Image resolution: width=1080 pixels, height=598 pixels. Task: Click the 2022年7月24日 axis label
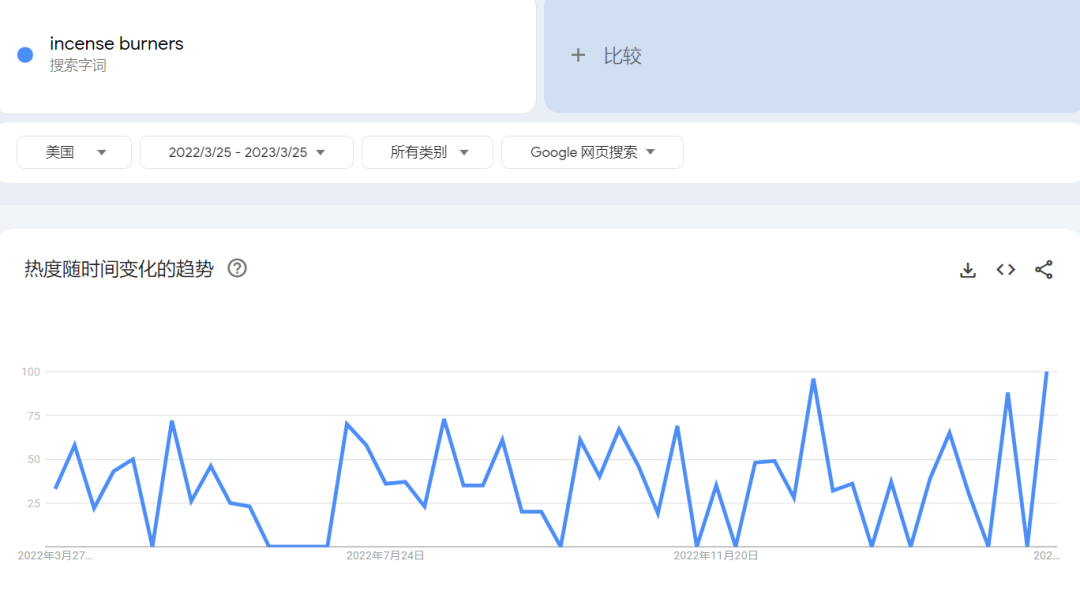coord(385,555)
